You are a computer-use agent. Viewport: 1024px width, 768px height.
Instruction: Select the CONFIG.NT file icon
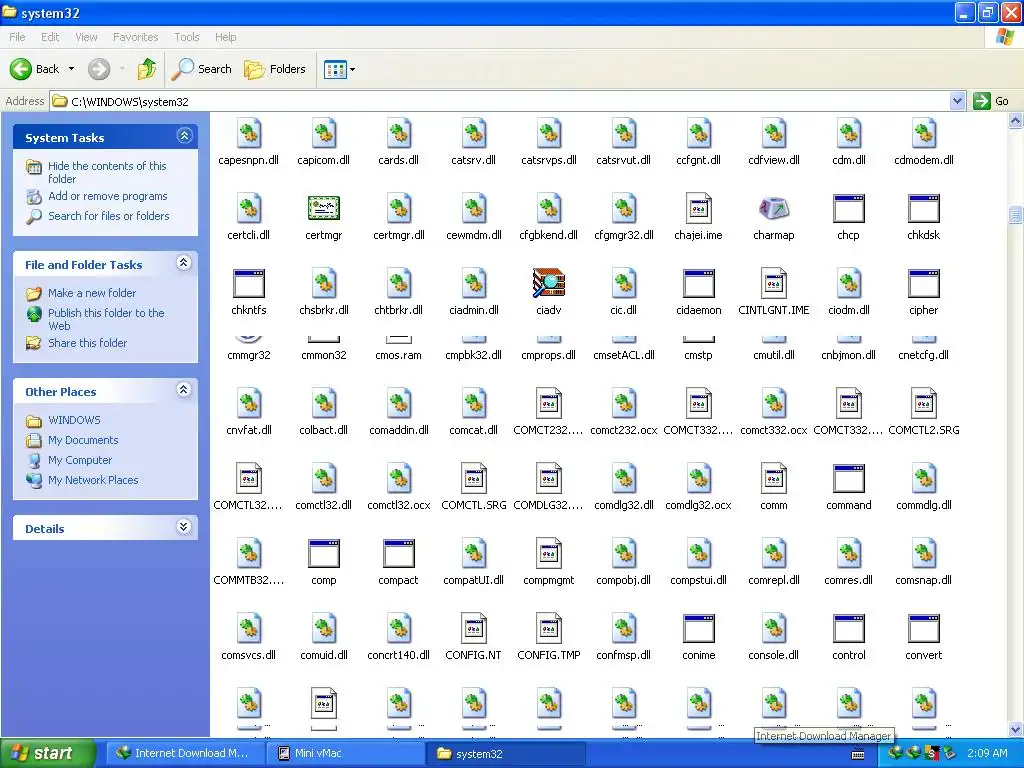coord(473,629)
